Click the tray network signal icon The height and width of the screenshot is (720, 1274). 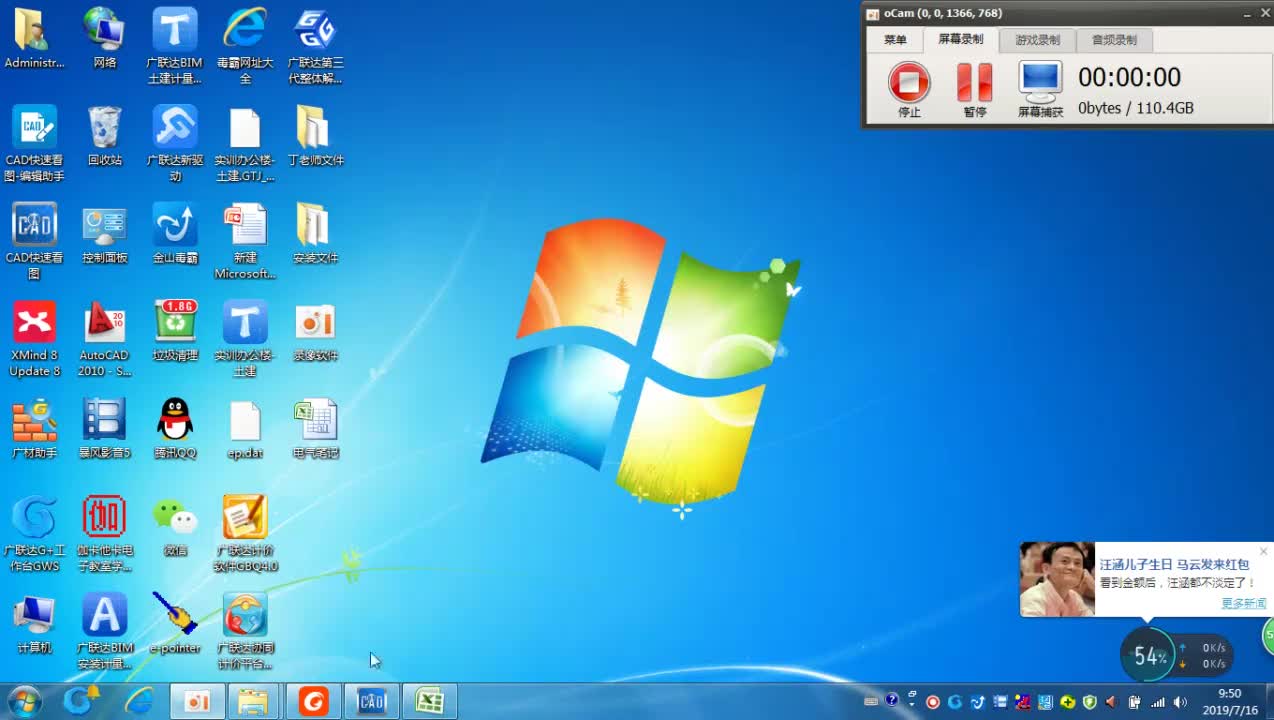coord(1158,702)
